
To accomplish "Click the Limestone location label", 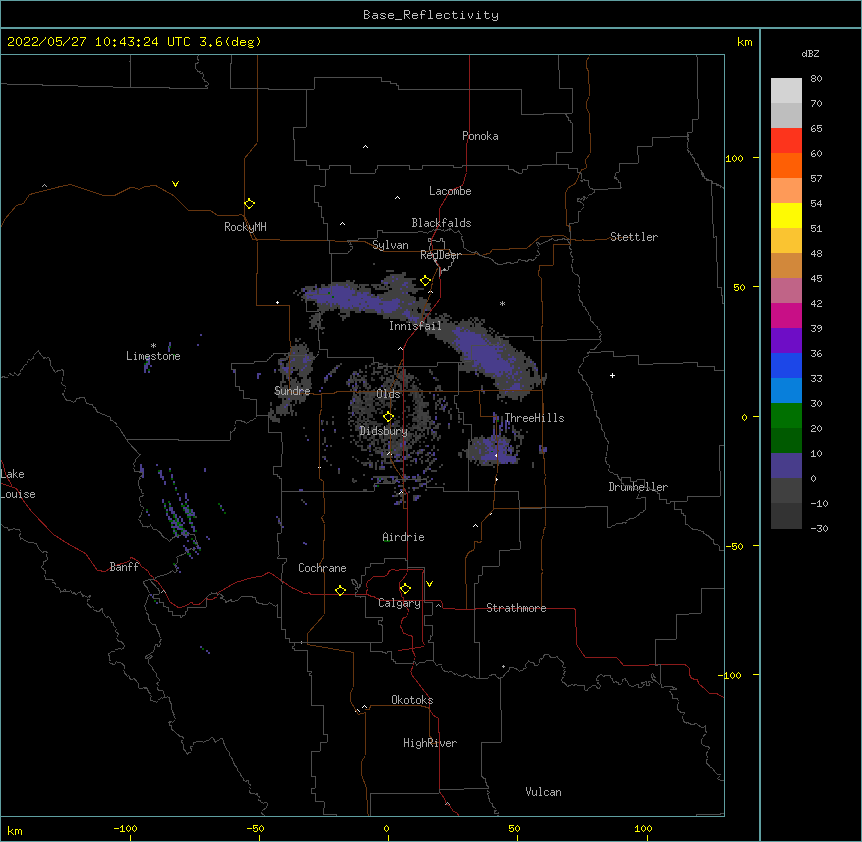I will pyautogui.click(x=153, y=356).
